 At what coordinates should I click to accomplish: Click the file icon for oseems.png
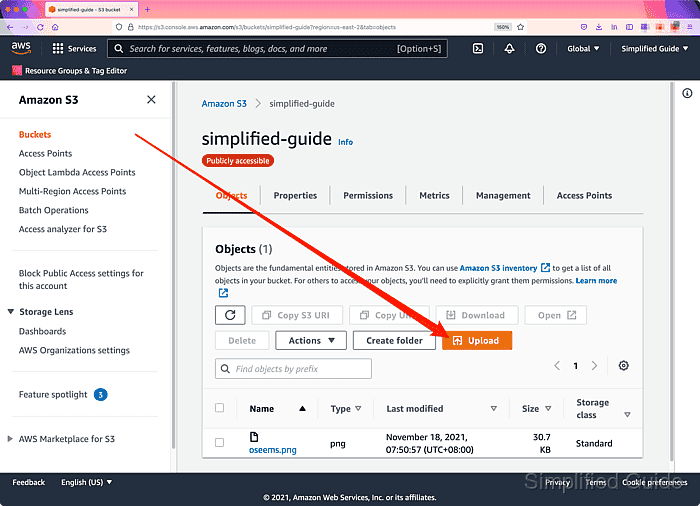(254, 437)
